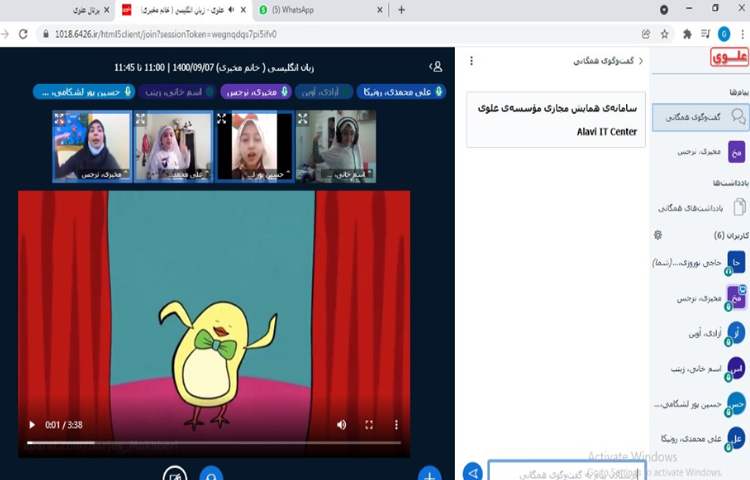The width and height of the screenshot is (750, 480).
Task: Fullscreen the حسین پور webcam
Action: pyautogui.click(x=221, y=119)
